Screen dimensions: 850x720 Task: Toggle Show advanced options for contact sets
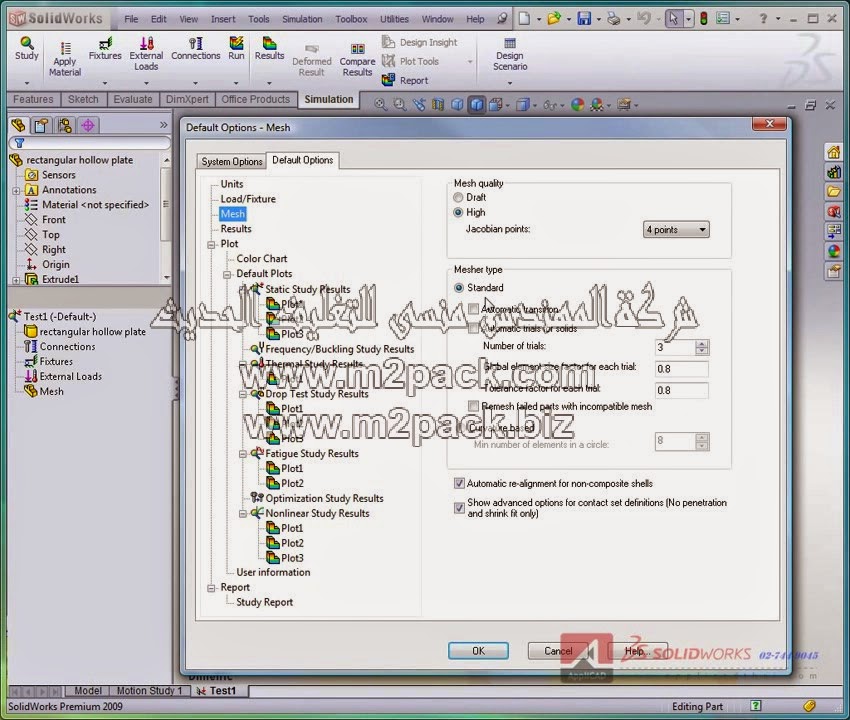pyautogui.click(x=459, y=507)
